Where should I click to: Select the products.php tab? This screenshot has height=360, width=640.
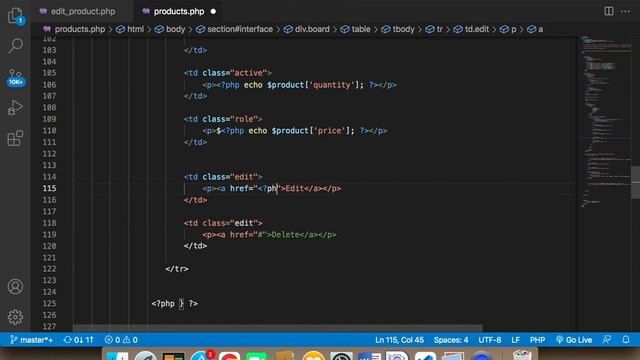click(179, 11)
